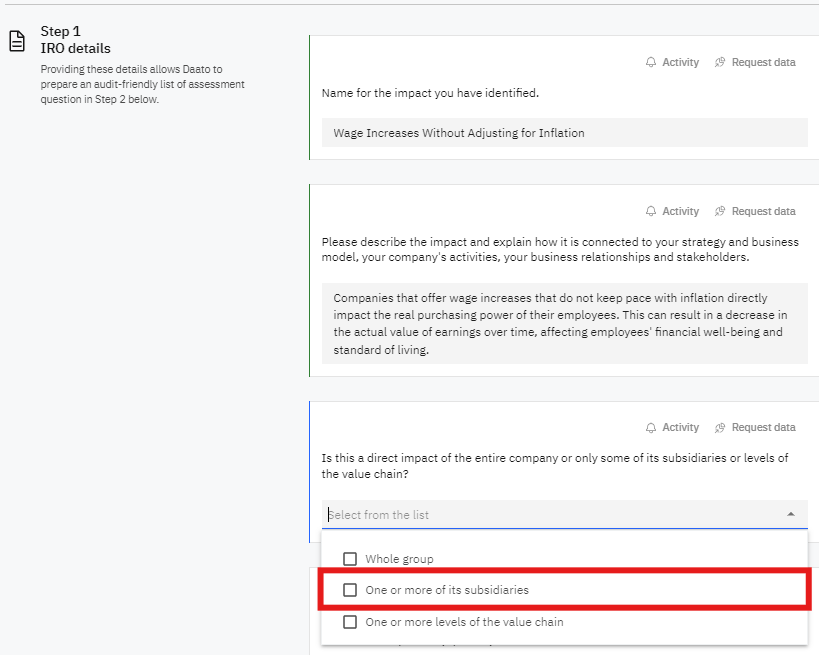Click the Step 1 IRO details heading
Viewport: 819px width, 655px height.
[x=76, y=40]
